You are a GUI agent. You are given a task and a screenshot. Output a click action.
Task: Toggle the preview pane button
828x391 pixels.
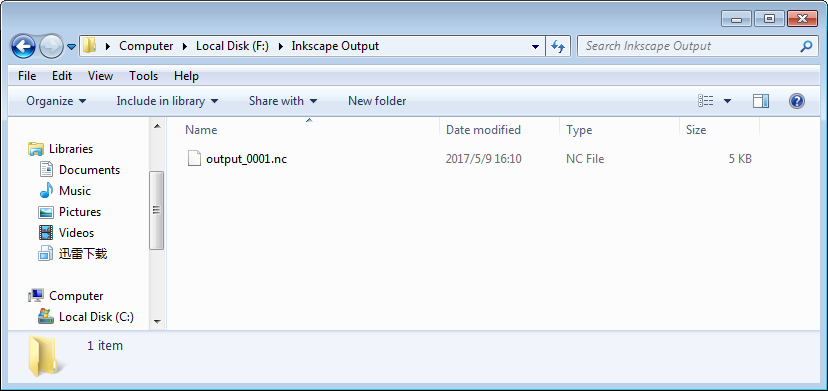click(x=761, y=100)
